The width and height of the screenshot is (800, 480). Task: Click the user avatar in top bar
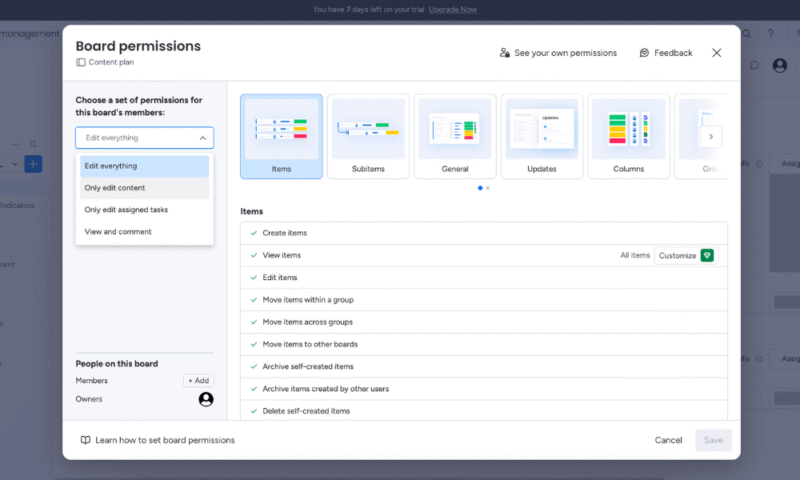click(x=780, y=66)
